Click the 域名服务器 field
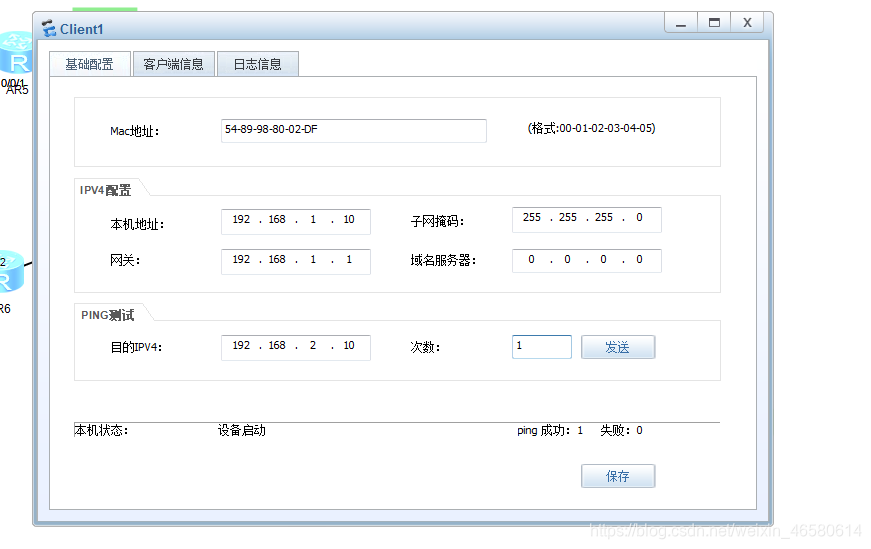This screenshot has width=871, height=549. (587, 260)
